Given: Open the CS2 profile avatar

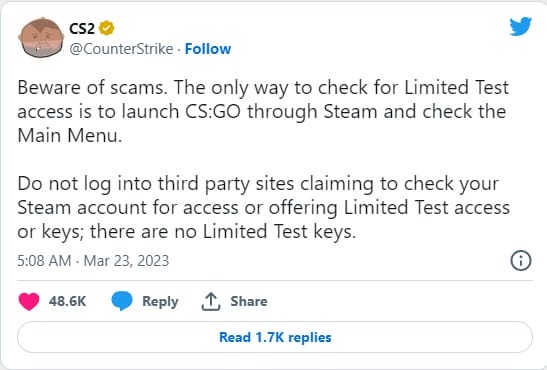Looking at the screenshot, I should 42,37.
